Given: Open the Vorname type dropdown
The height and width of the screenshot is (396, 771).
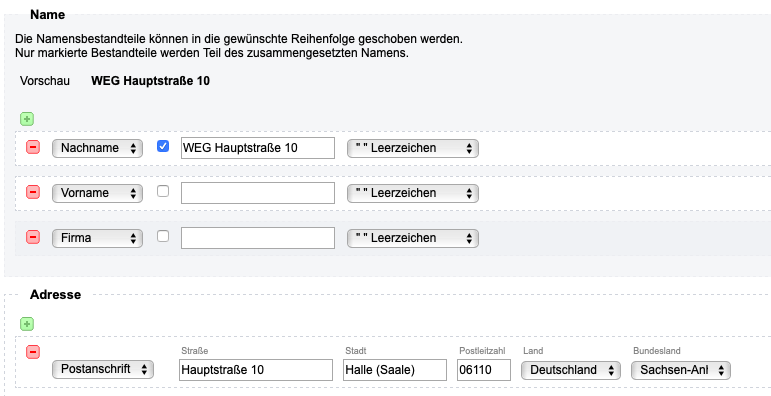Looking at the screenshot, I should [97, 193].
